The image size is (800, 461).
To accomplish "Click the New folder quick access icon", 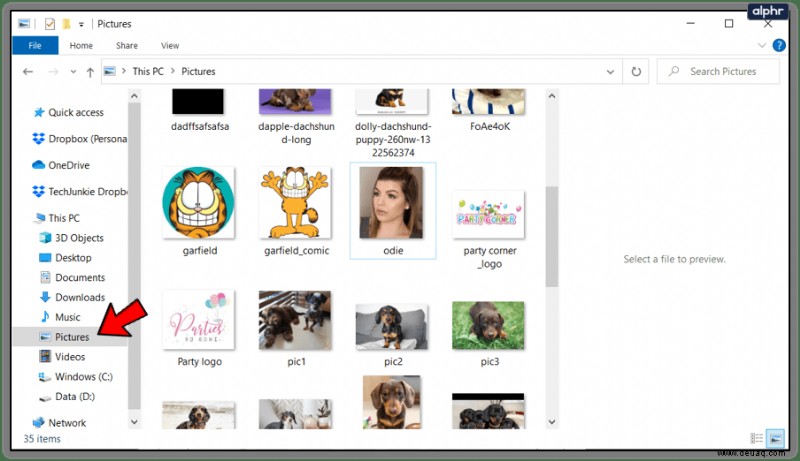I will tap(66, 24).
